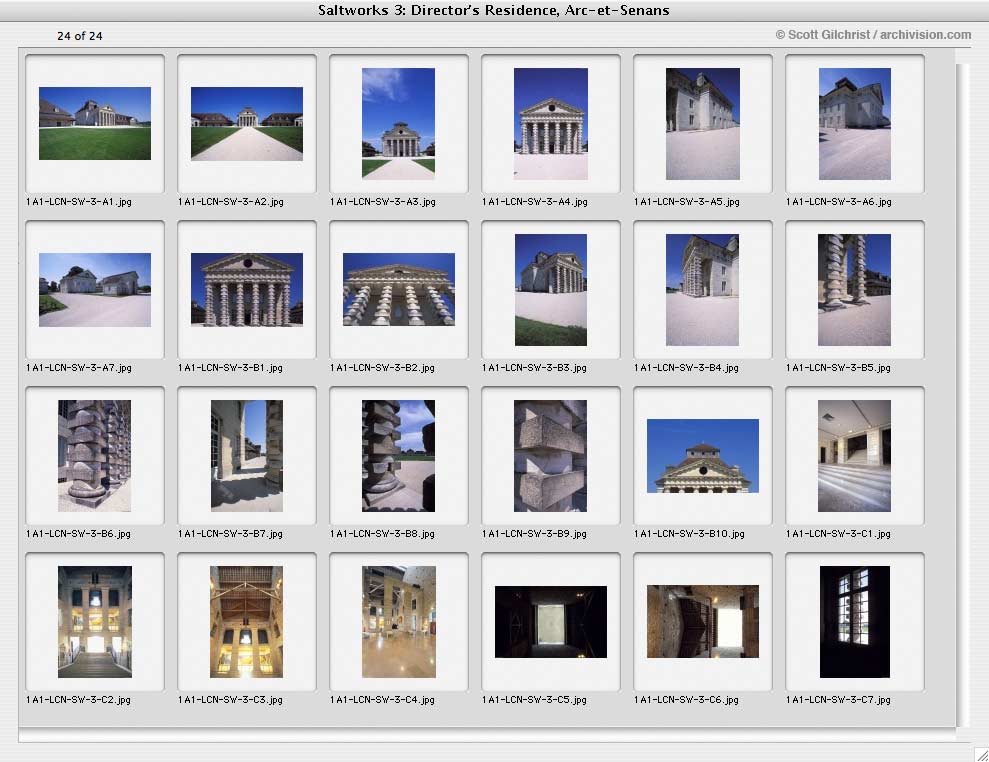
Task: Select the 1A1-LCN-SW-3-B1.jpg portico thumbnail
Action: pos(247,290)
